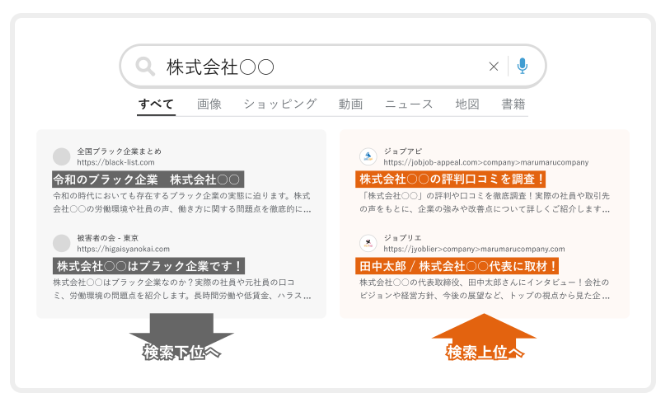The height and width of the screenshot is (402, 664).
Task: Open the ニュース tab
Action: click(409, 104)
